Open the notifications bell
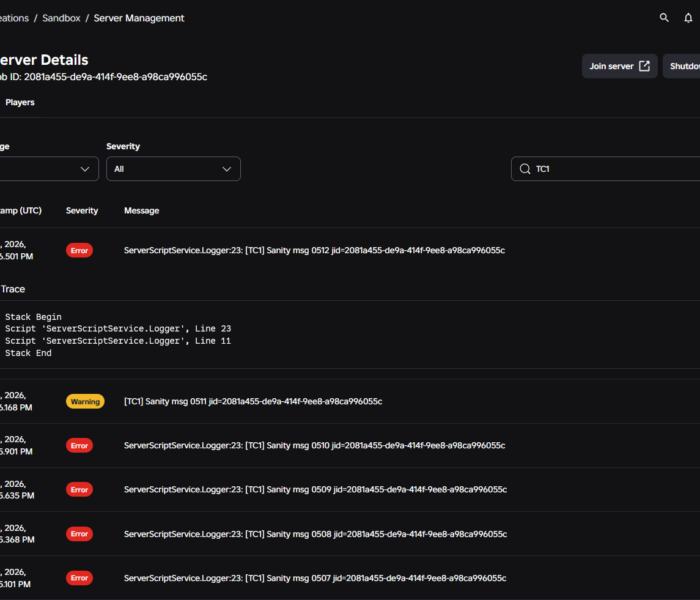Image resolution: width=700 pixels, height=600 pixels. click(688, 18)
